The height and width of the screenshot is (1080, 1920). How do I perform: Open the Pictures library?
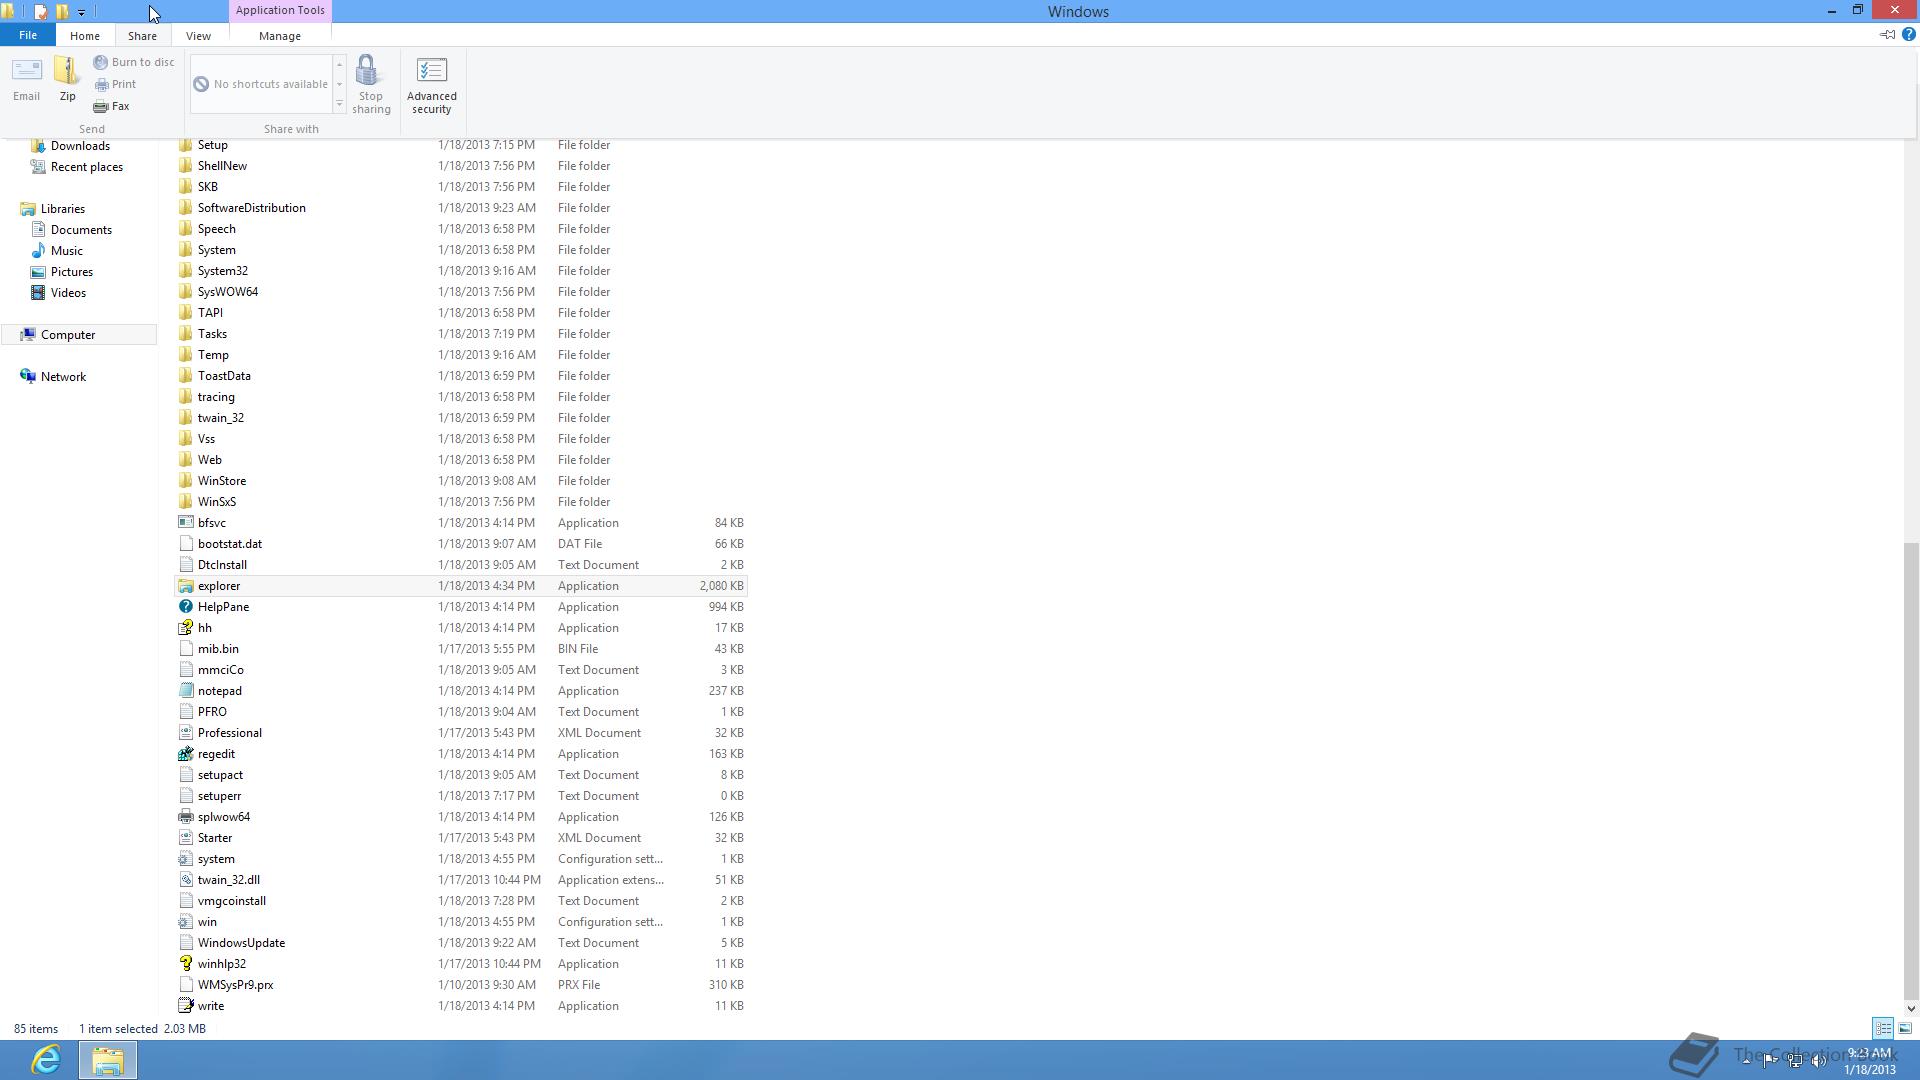tap(72, 272)
